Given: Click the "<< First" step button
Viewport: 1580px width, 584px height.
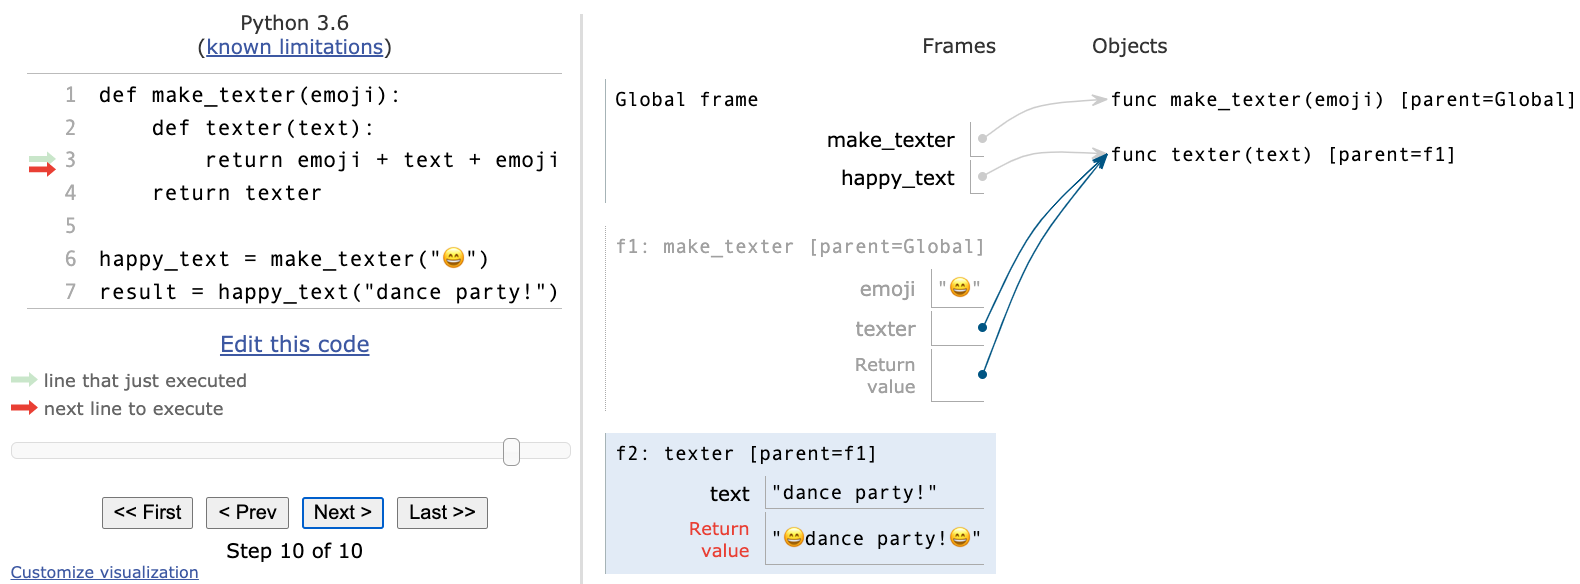Looking at the screenshot, I should (147, 513).
